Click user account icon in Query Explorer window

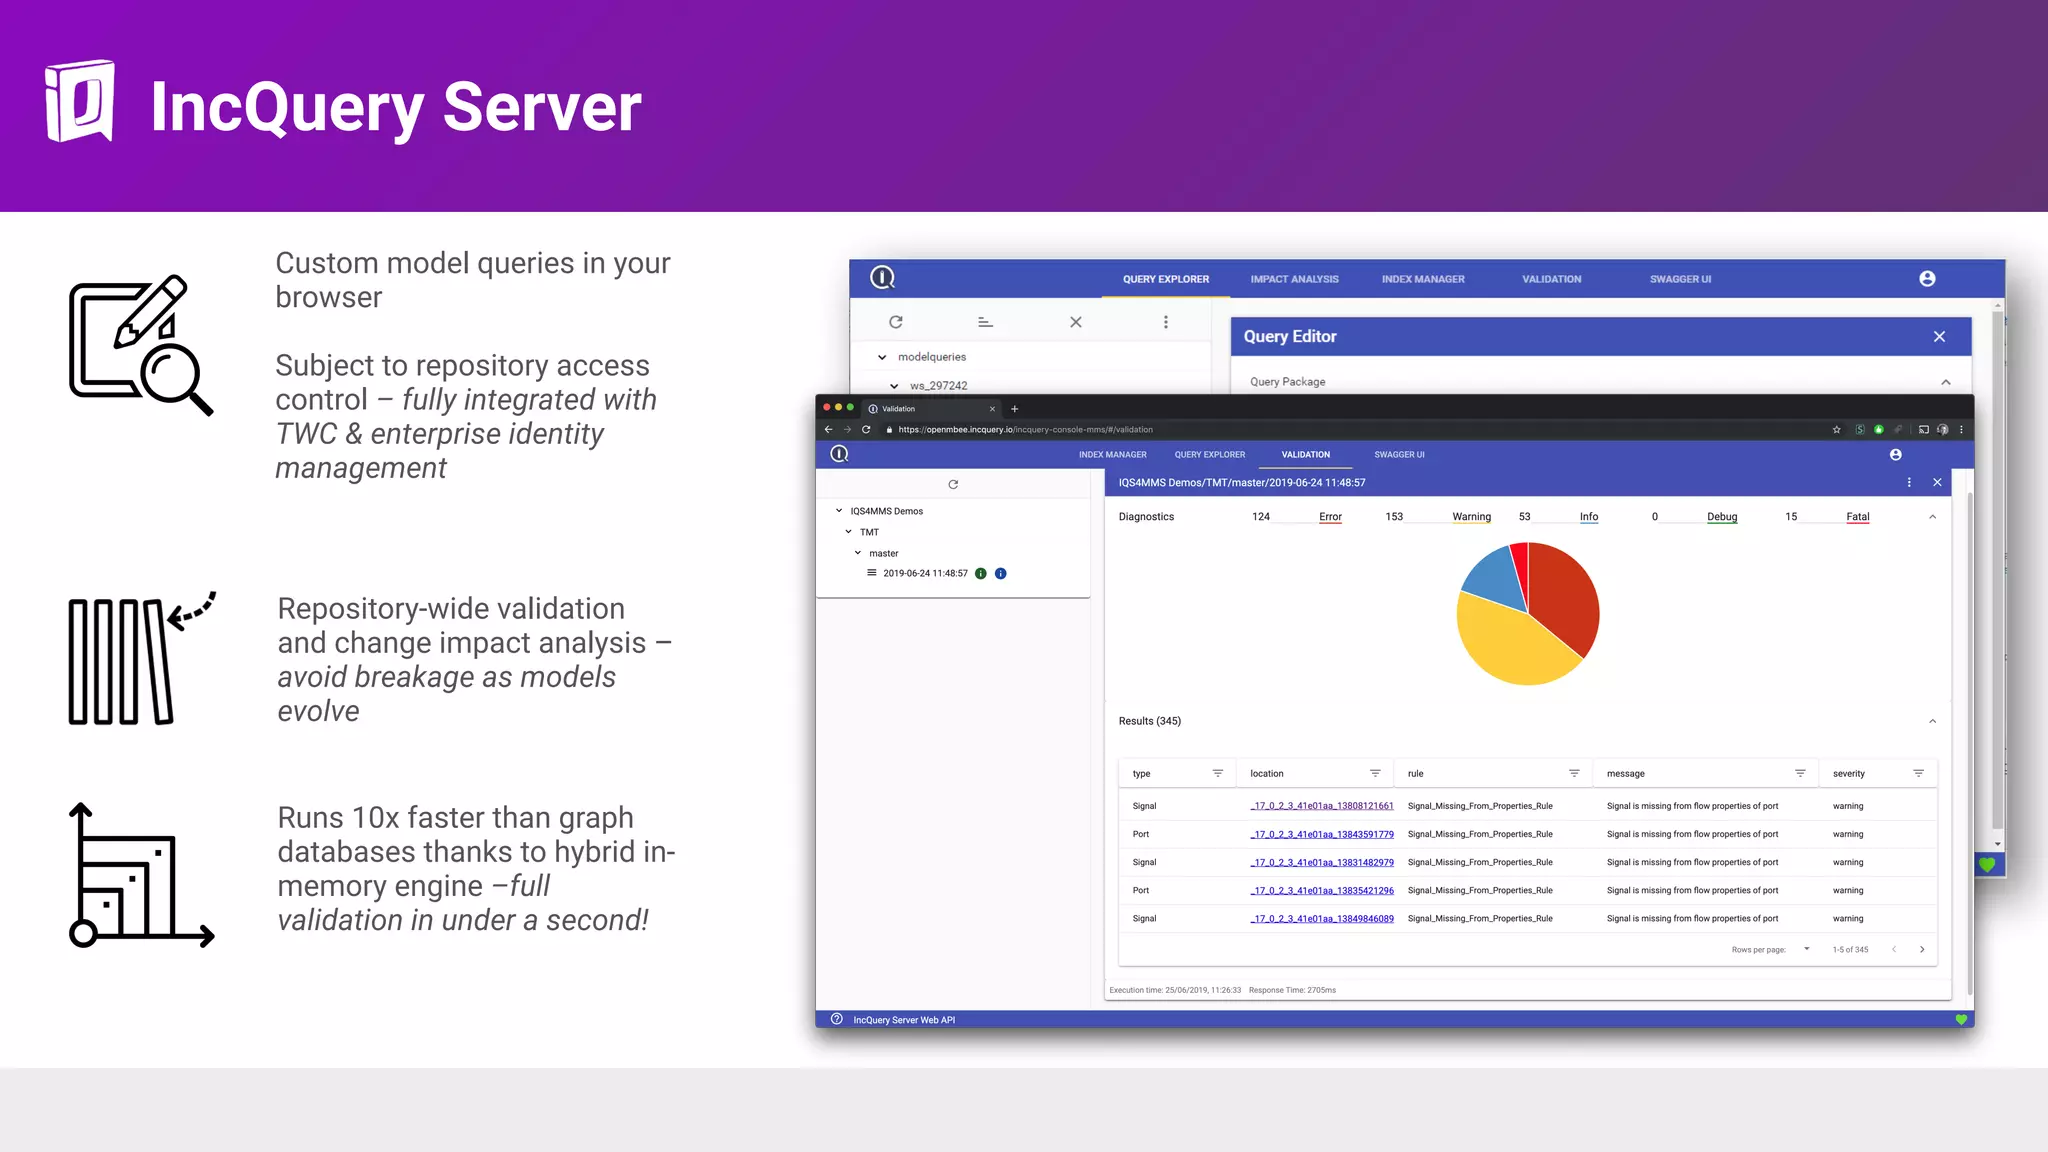[x=1927, y=279]
